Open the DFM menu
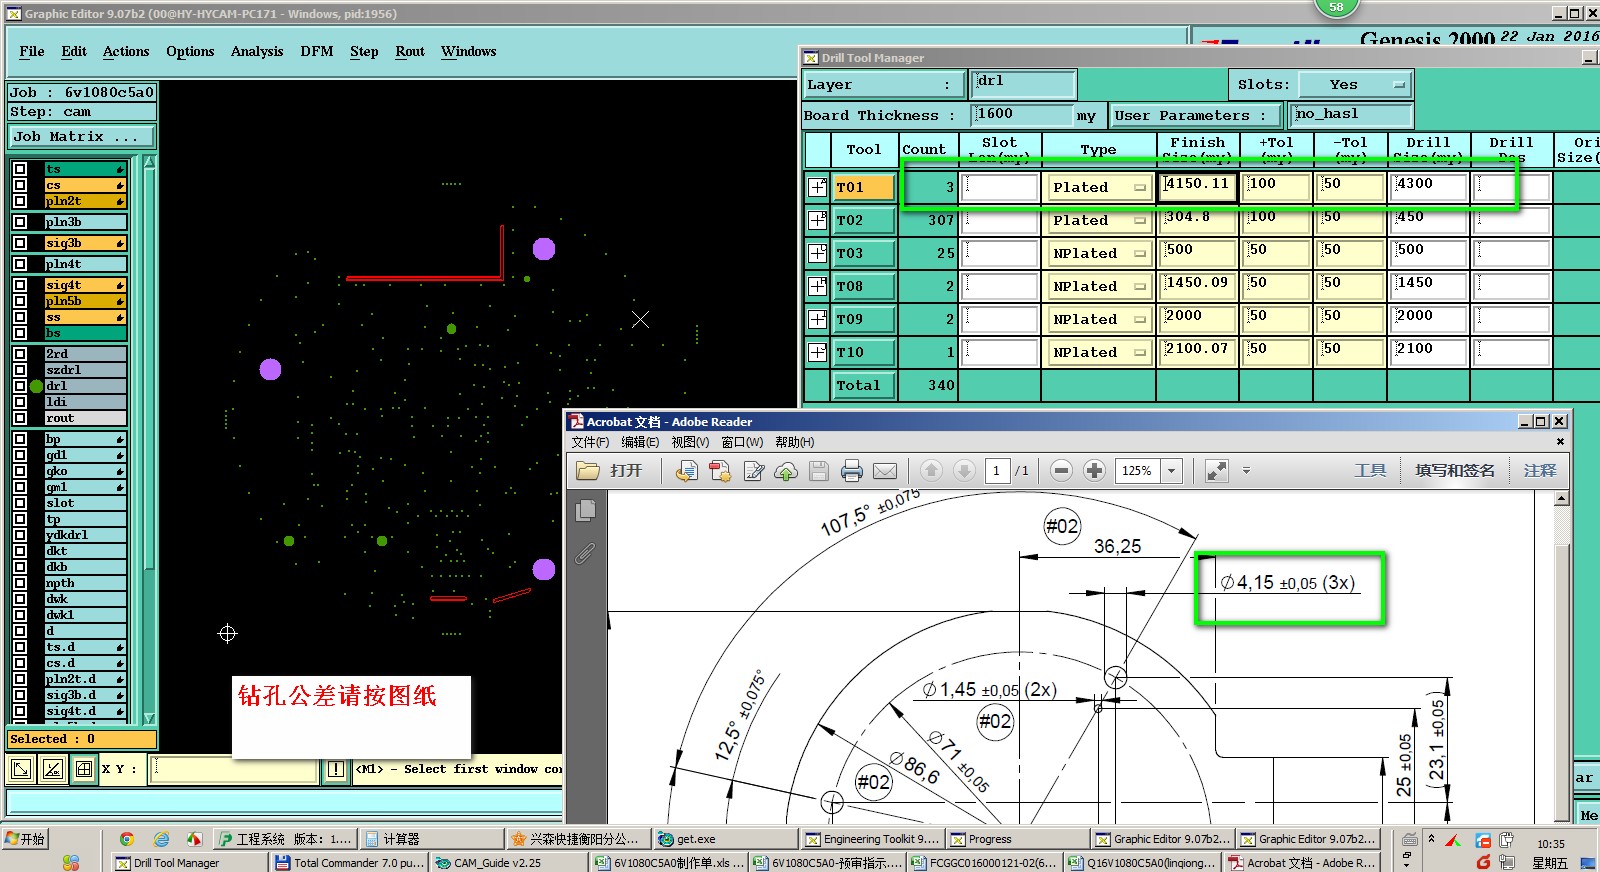 [316, 51]
